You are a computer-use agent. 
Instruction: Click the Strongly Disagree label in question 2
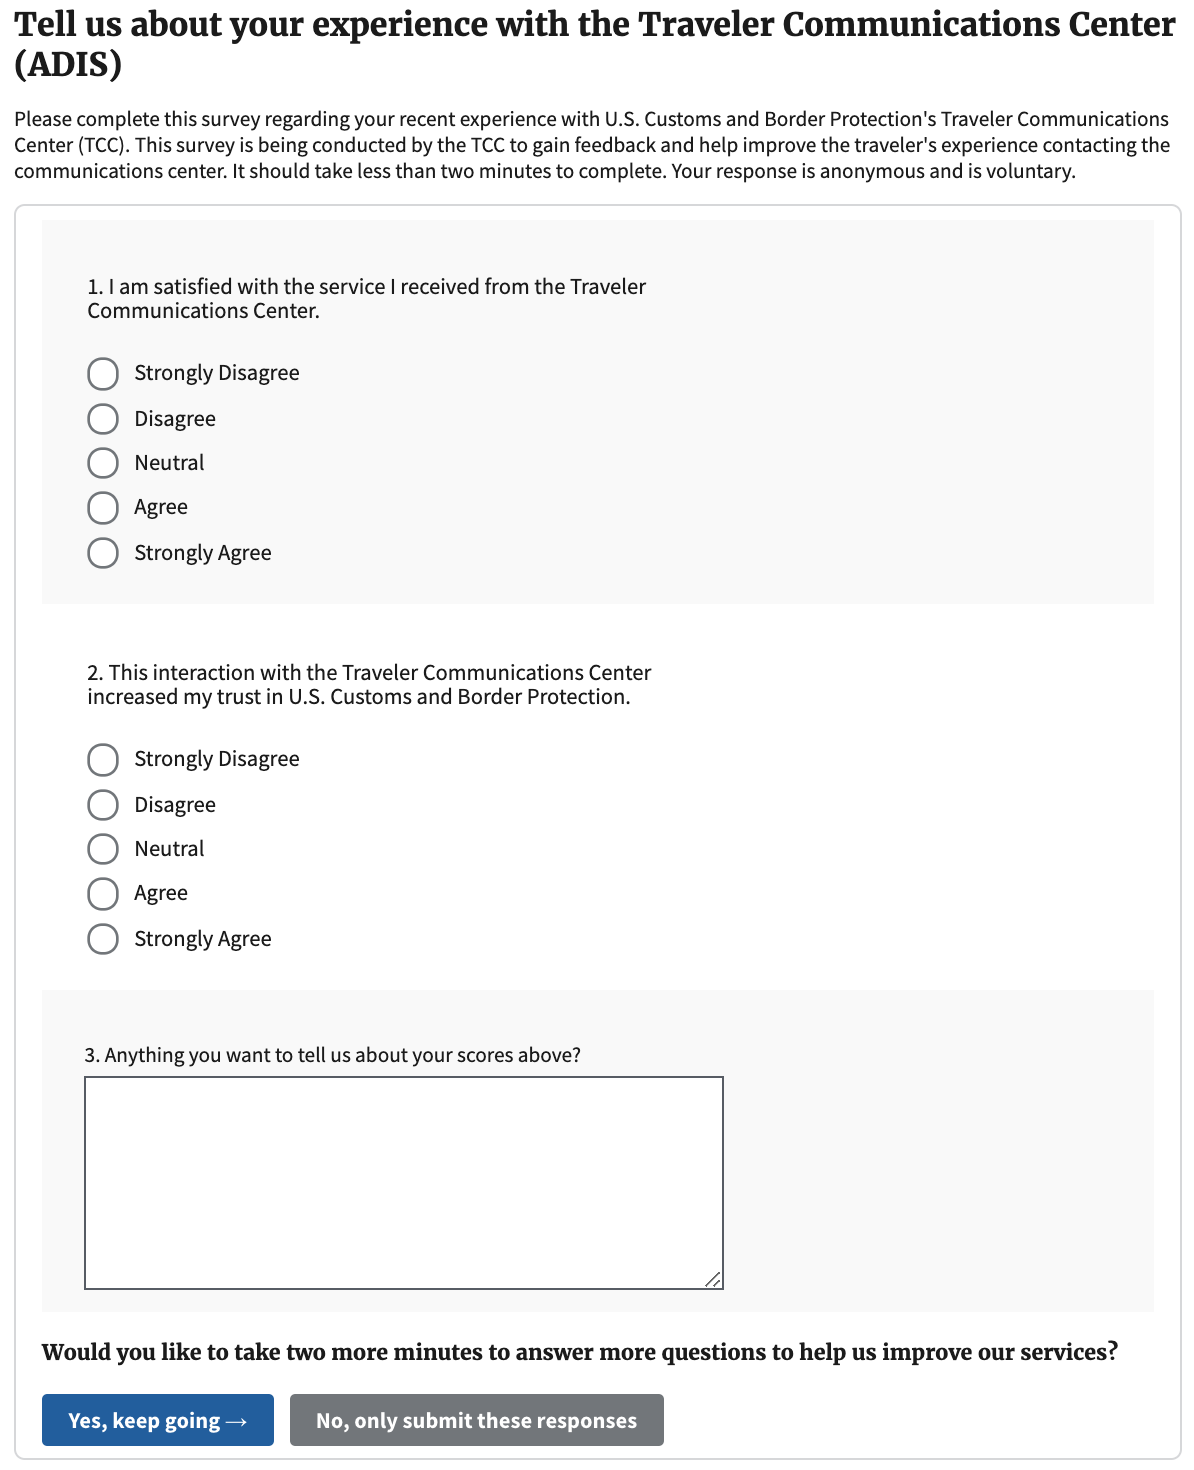tap(217, 759)
